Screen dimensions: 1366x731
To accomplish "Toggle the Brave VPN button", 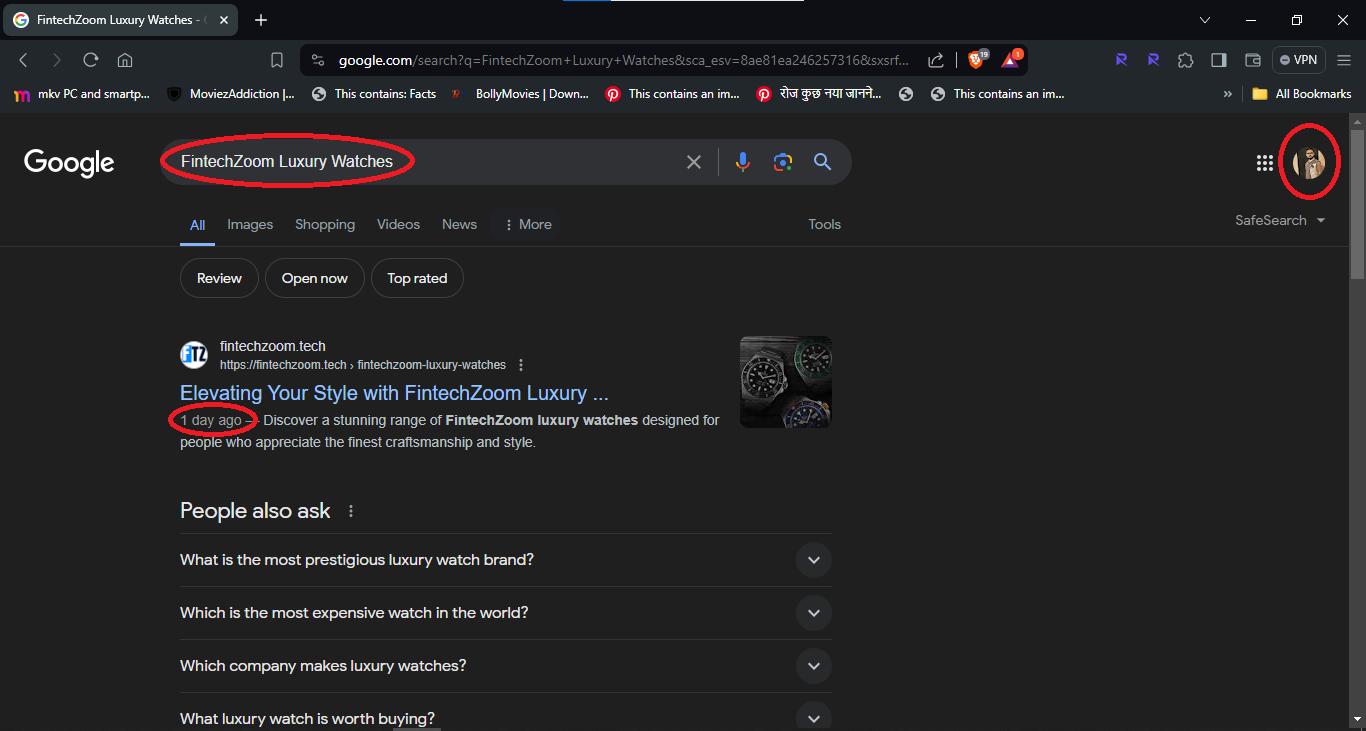I will [x=1298, y=60].
